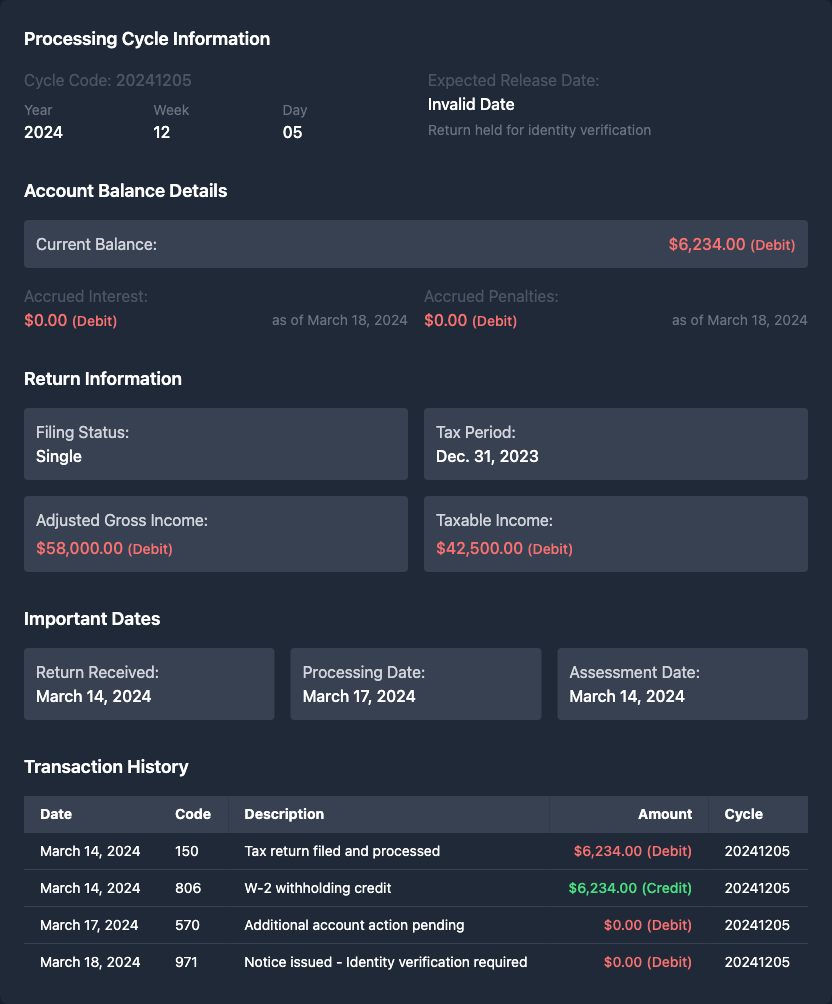This screenshot has height=1004, width=832.
Task: Click the Amount column header
Action: pyautogui.click(x=665, y=814)
